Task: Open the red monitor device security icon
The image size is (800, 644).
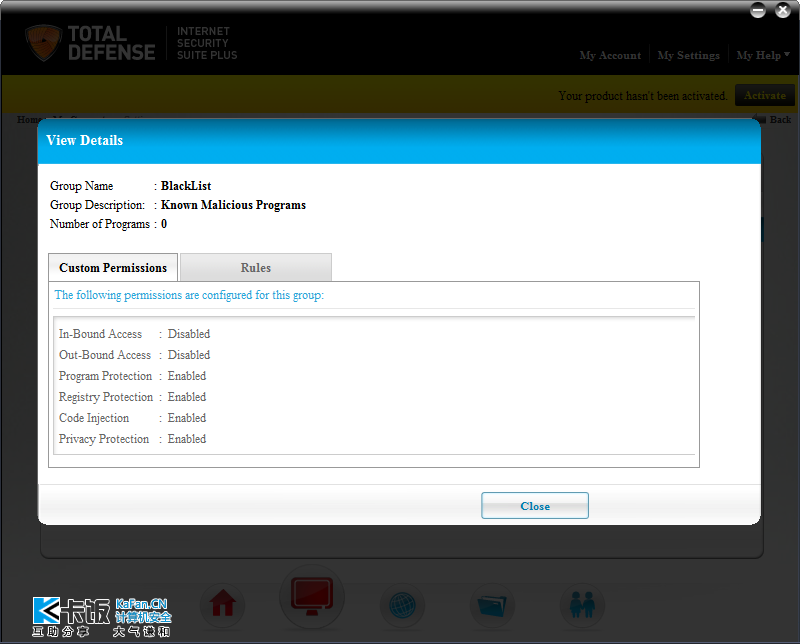Action: coord(312,597)
